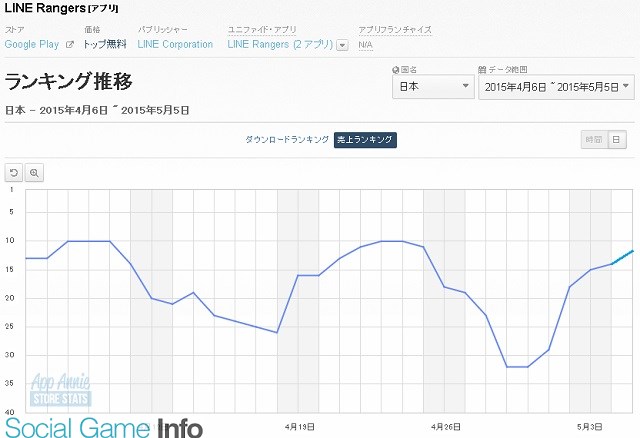Screen dimensions: 640x438
Task: Click the chart zoom magnifier icon
Action: point(34,173)
